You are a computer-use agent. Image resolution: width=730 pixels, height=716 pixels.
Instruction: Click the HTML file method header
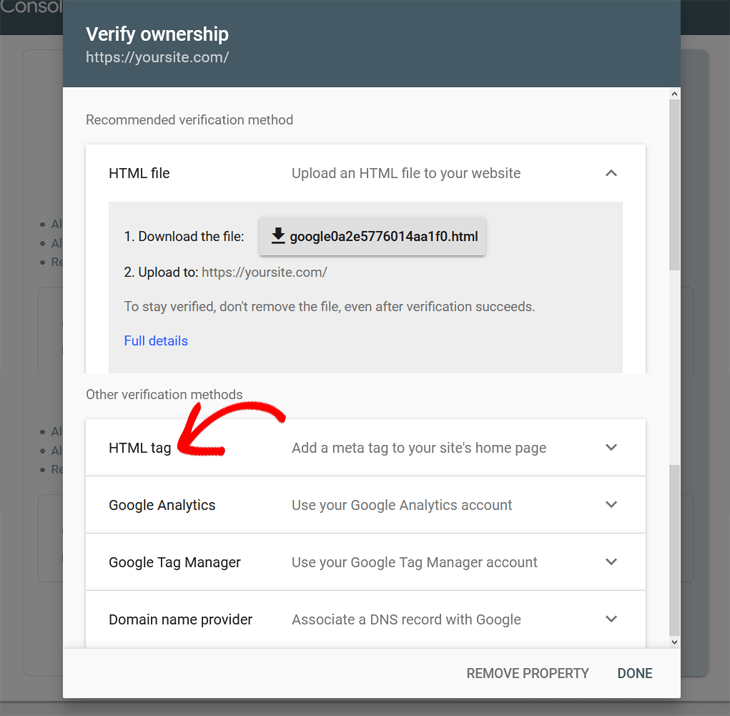139,173
